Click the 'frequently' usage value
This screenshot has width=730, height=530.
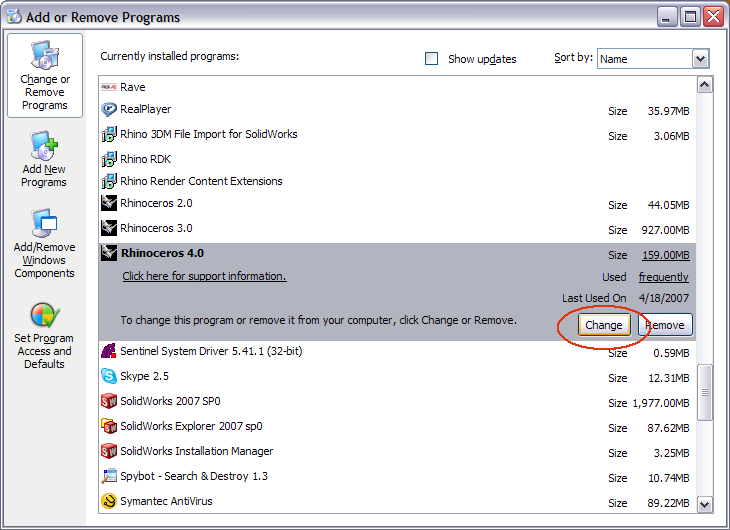663,277
